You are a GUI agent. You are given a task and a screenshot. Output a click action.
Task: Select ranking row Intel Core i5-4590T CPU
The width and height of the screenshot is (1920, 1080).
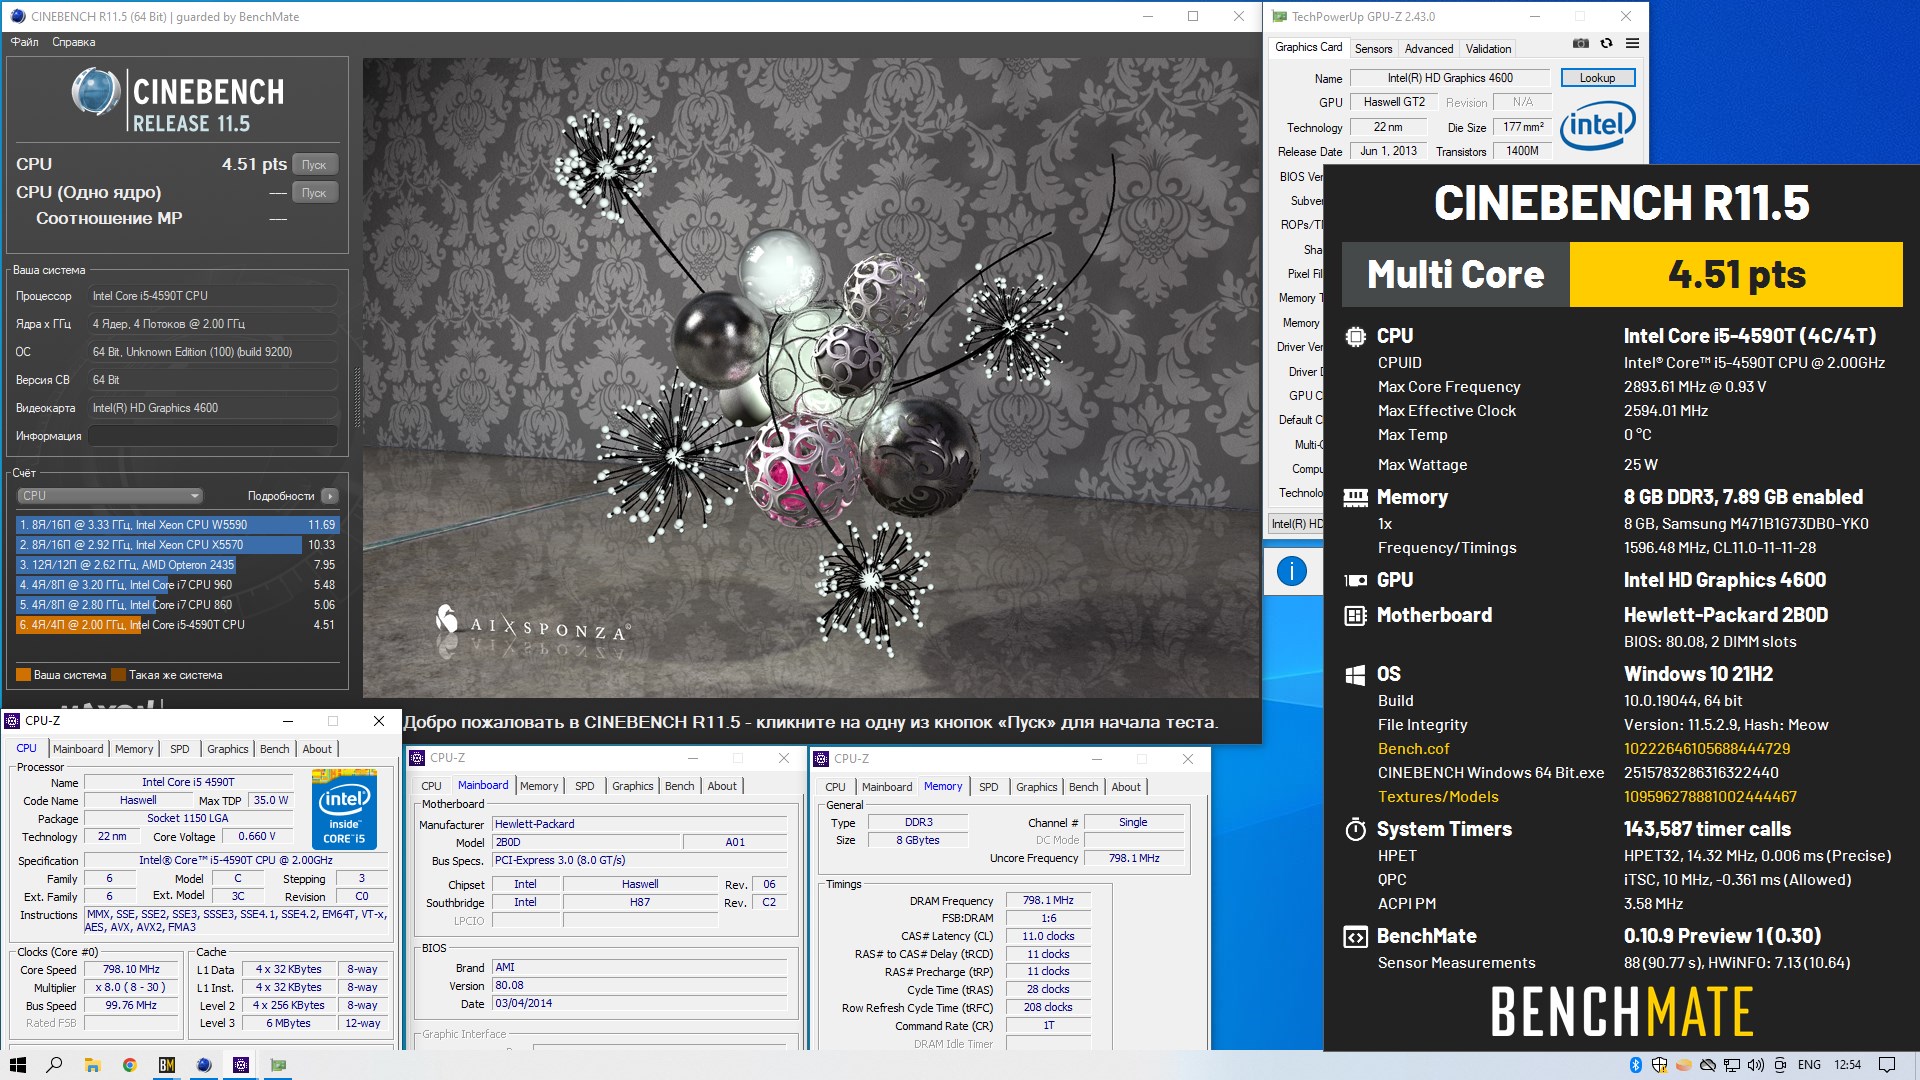[178, 625]
